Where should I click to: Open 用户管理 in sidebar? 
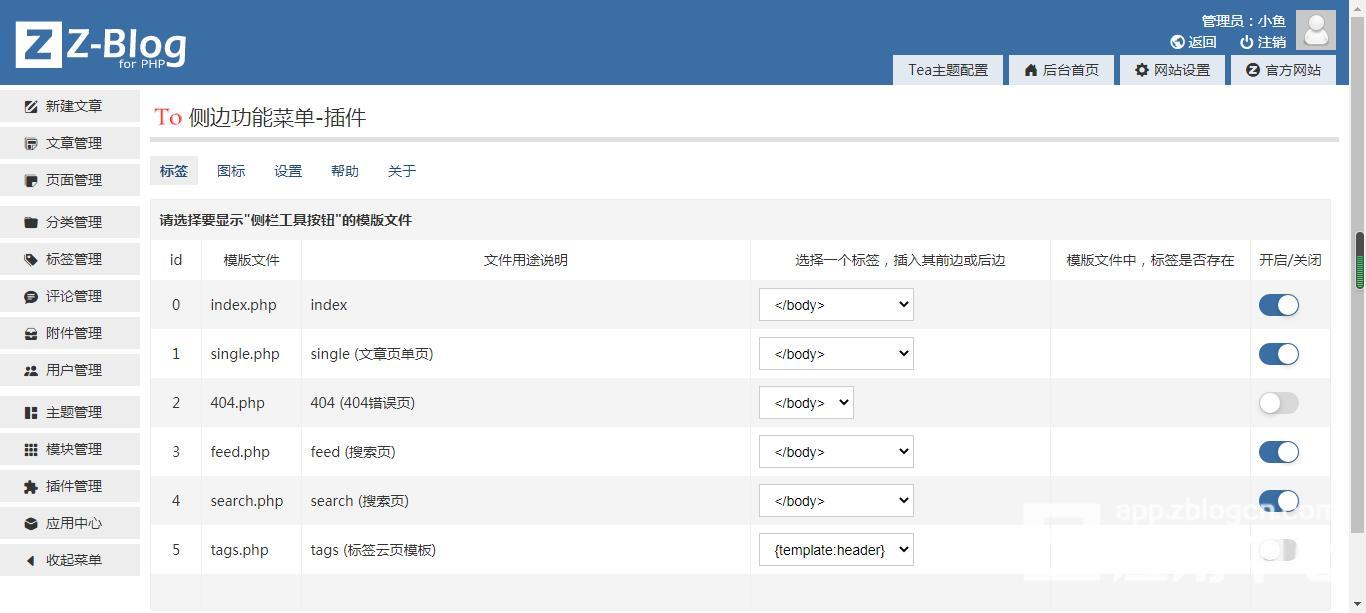(x=70, y=370)
